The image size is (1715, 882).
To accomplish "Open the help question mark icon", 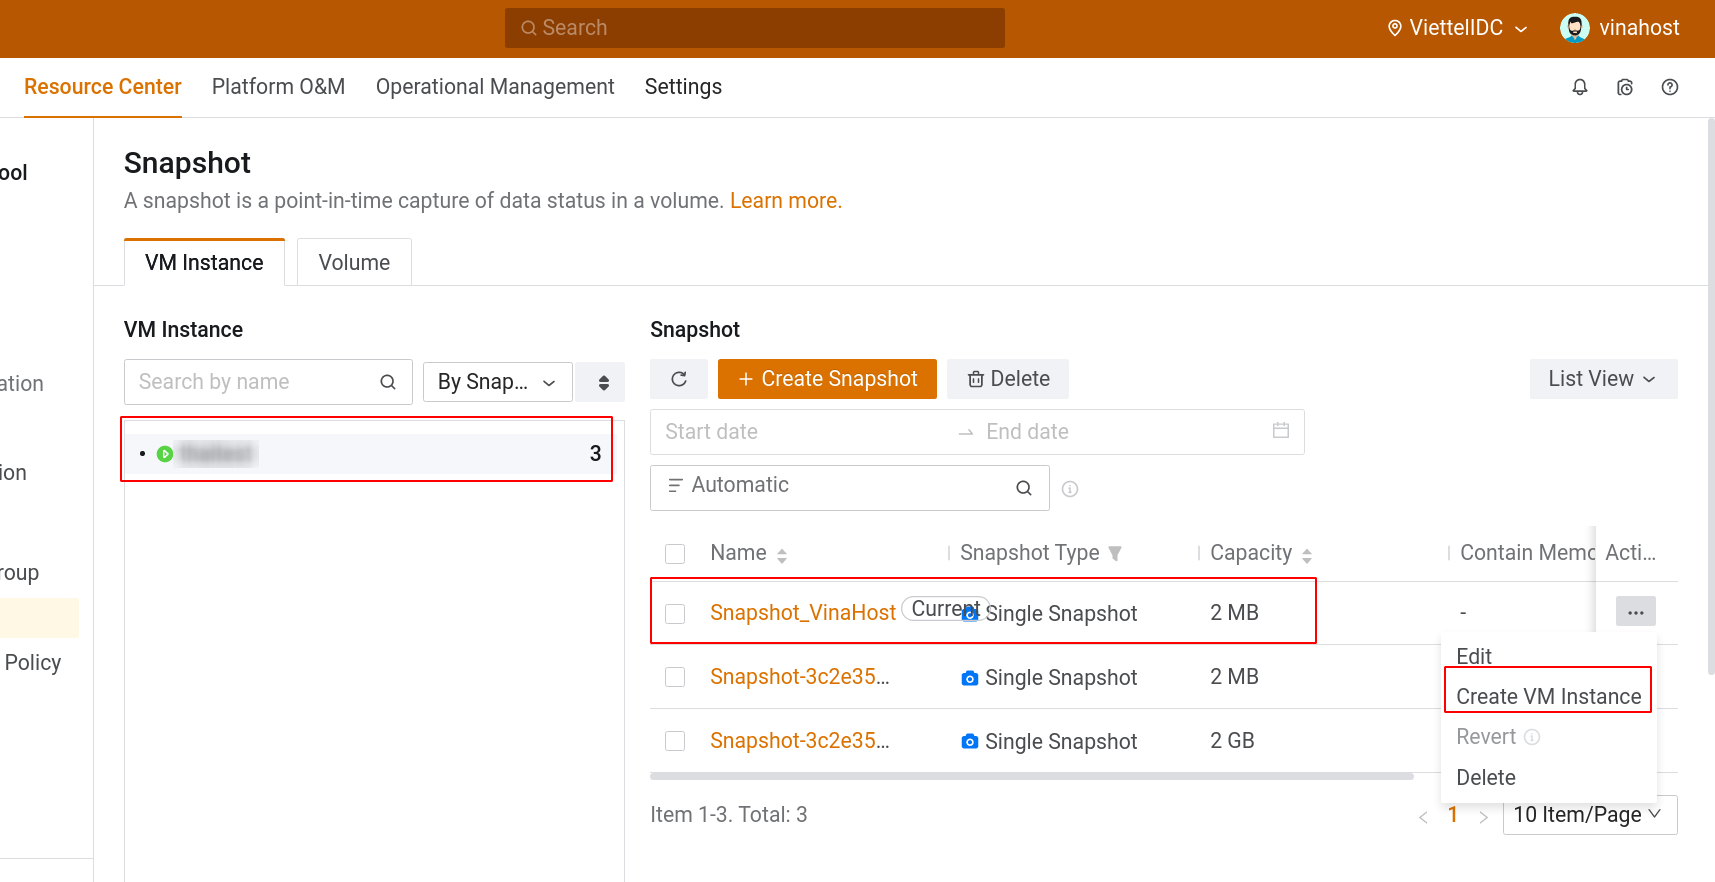I will pos(1670,87).
